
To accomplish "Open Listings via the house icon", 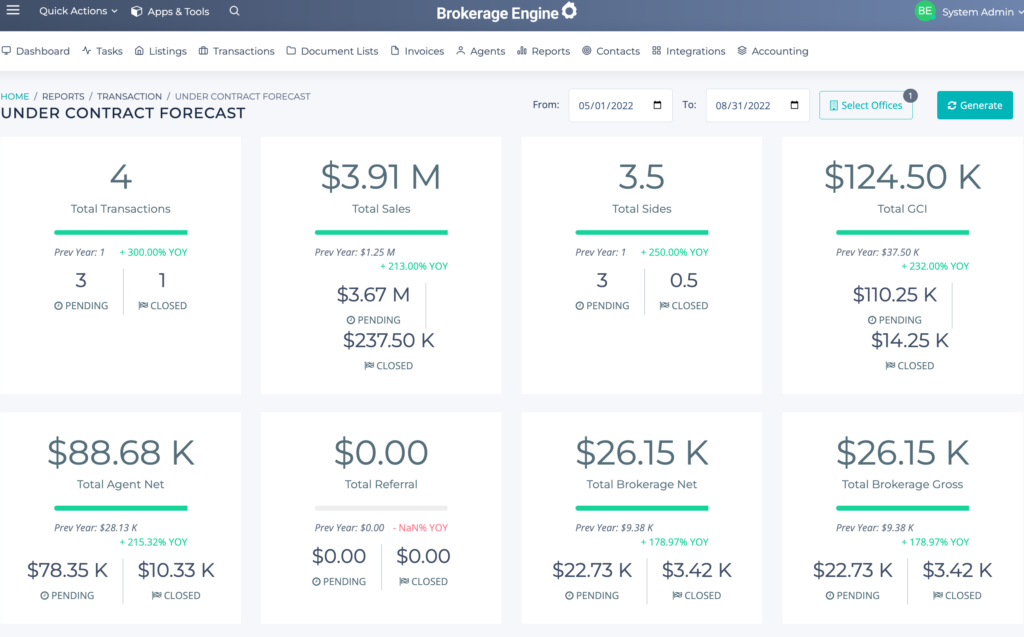I will (x=138, y=50).
